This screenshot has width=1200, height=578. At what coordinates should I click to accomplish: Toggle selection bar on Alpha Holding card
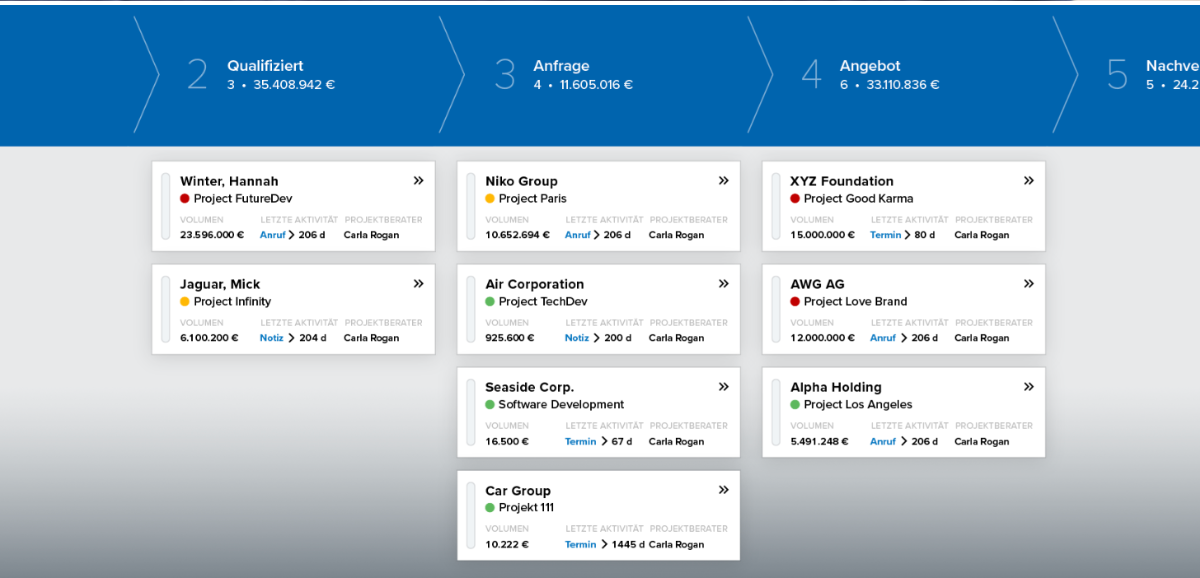pyautogui.click(x=776, y=412)
